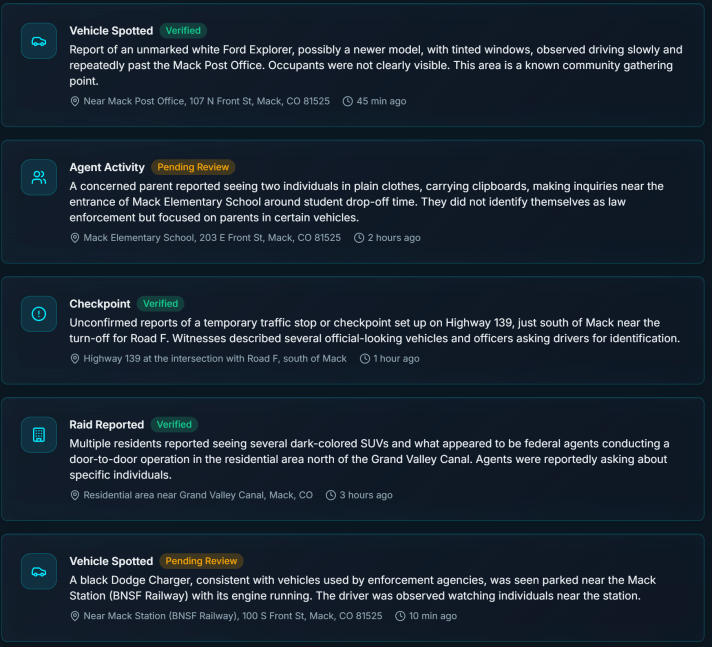Click the location pin next to Mack Elementary School
712x647 pixels.
(x=75, y=238)
